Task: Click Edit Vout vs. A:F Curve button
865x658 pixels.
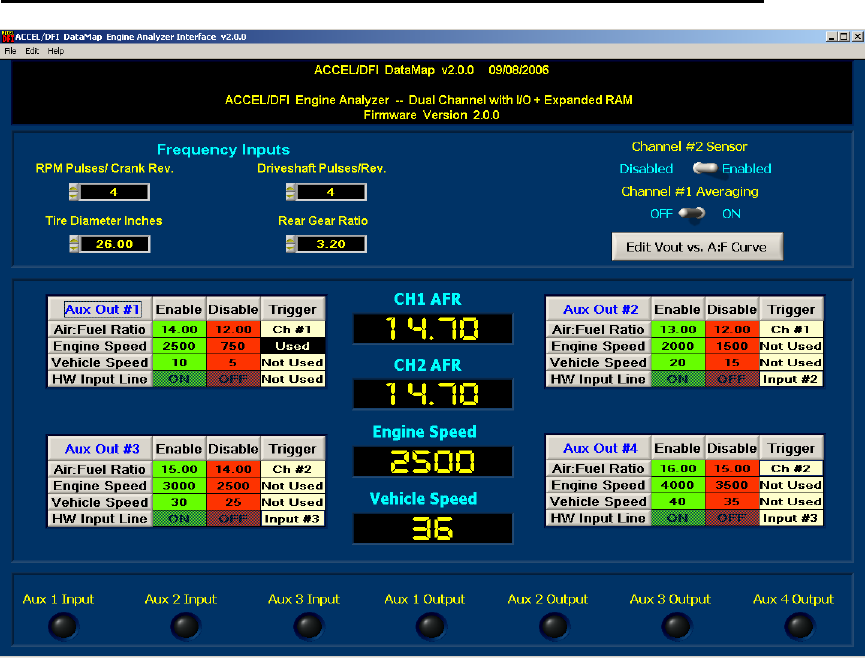Action: [x=697, y=247]
